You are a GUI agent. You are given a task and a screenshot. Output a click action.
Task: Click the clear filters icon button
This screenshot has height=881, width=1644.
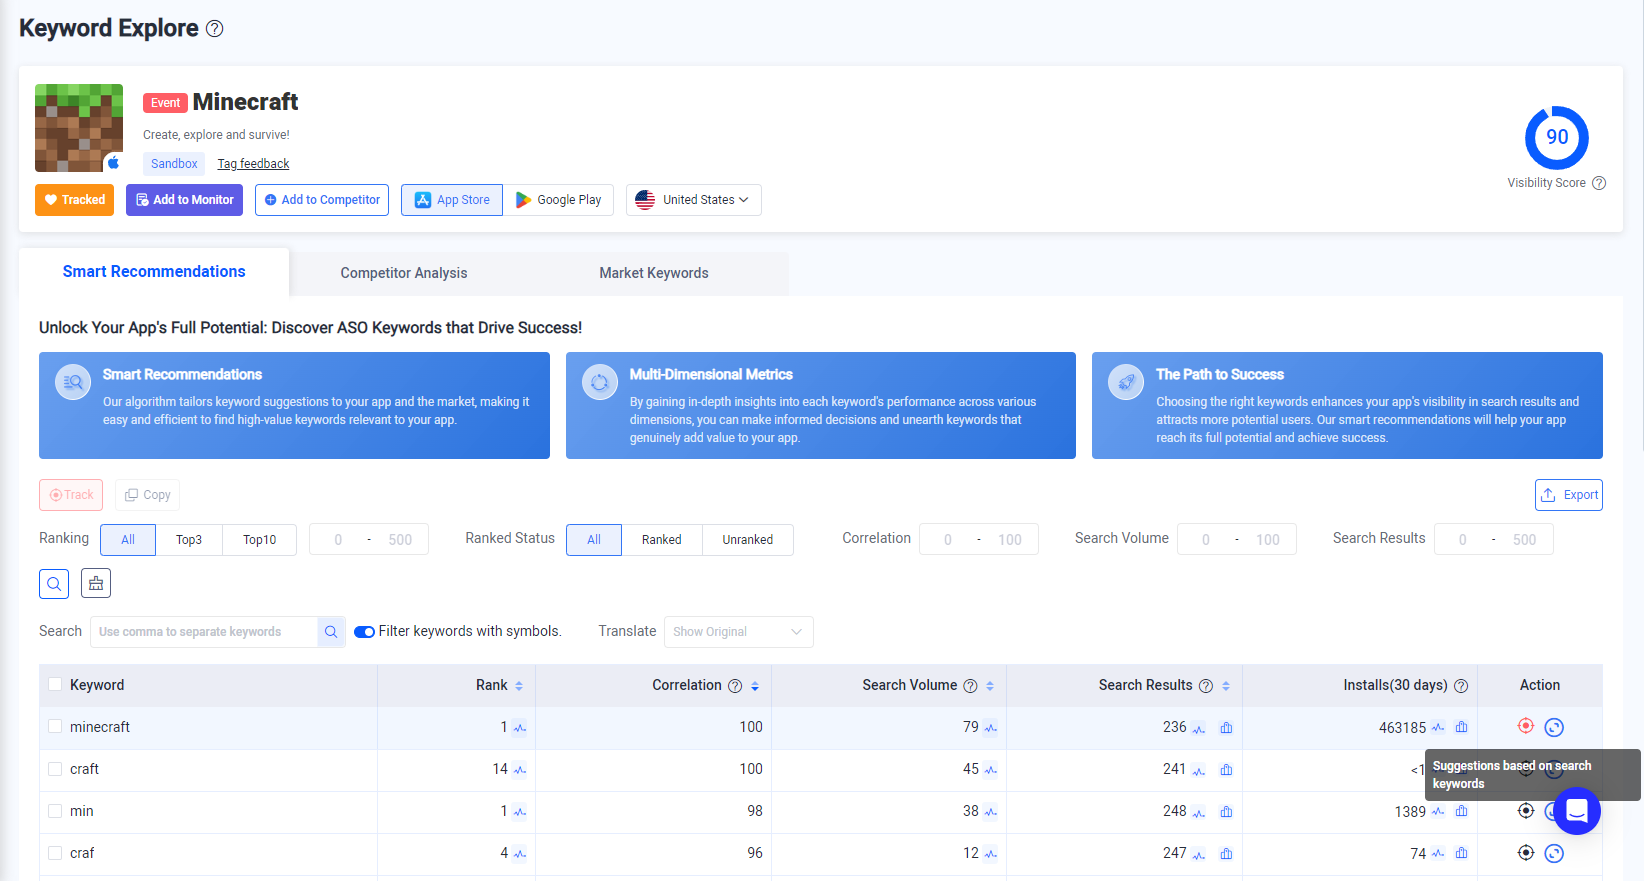[x=96, y=583]
